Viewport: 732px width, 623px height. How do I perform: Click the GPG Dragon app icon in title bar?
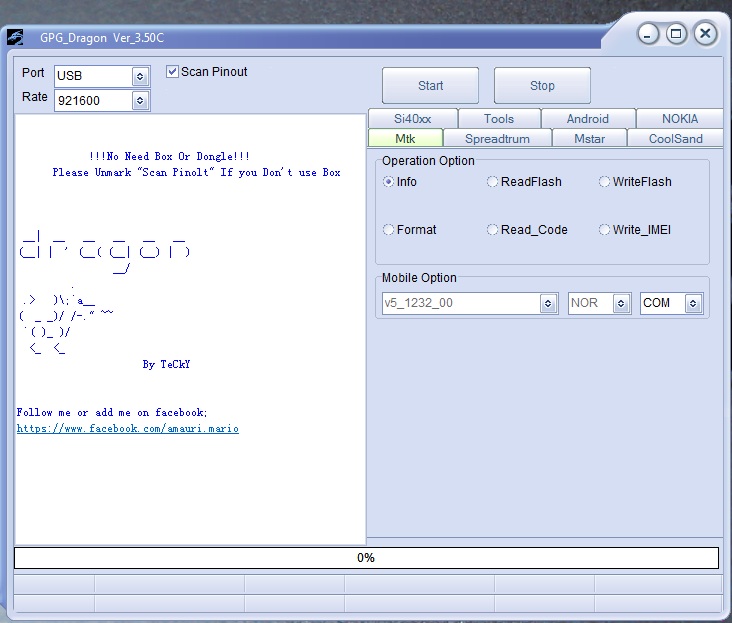pyautogui.click(x=15, y=37)
